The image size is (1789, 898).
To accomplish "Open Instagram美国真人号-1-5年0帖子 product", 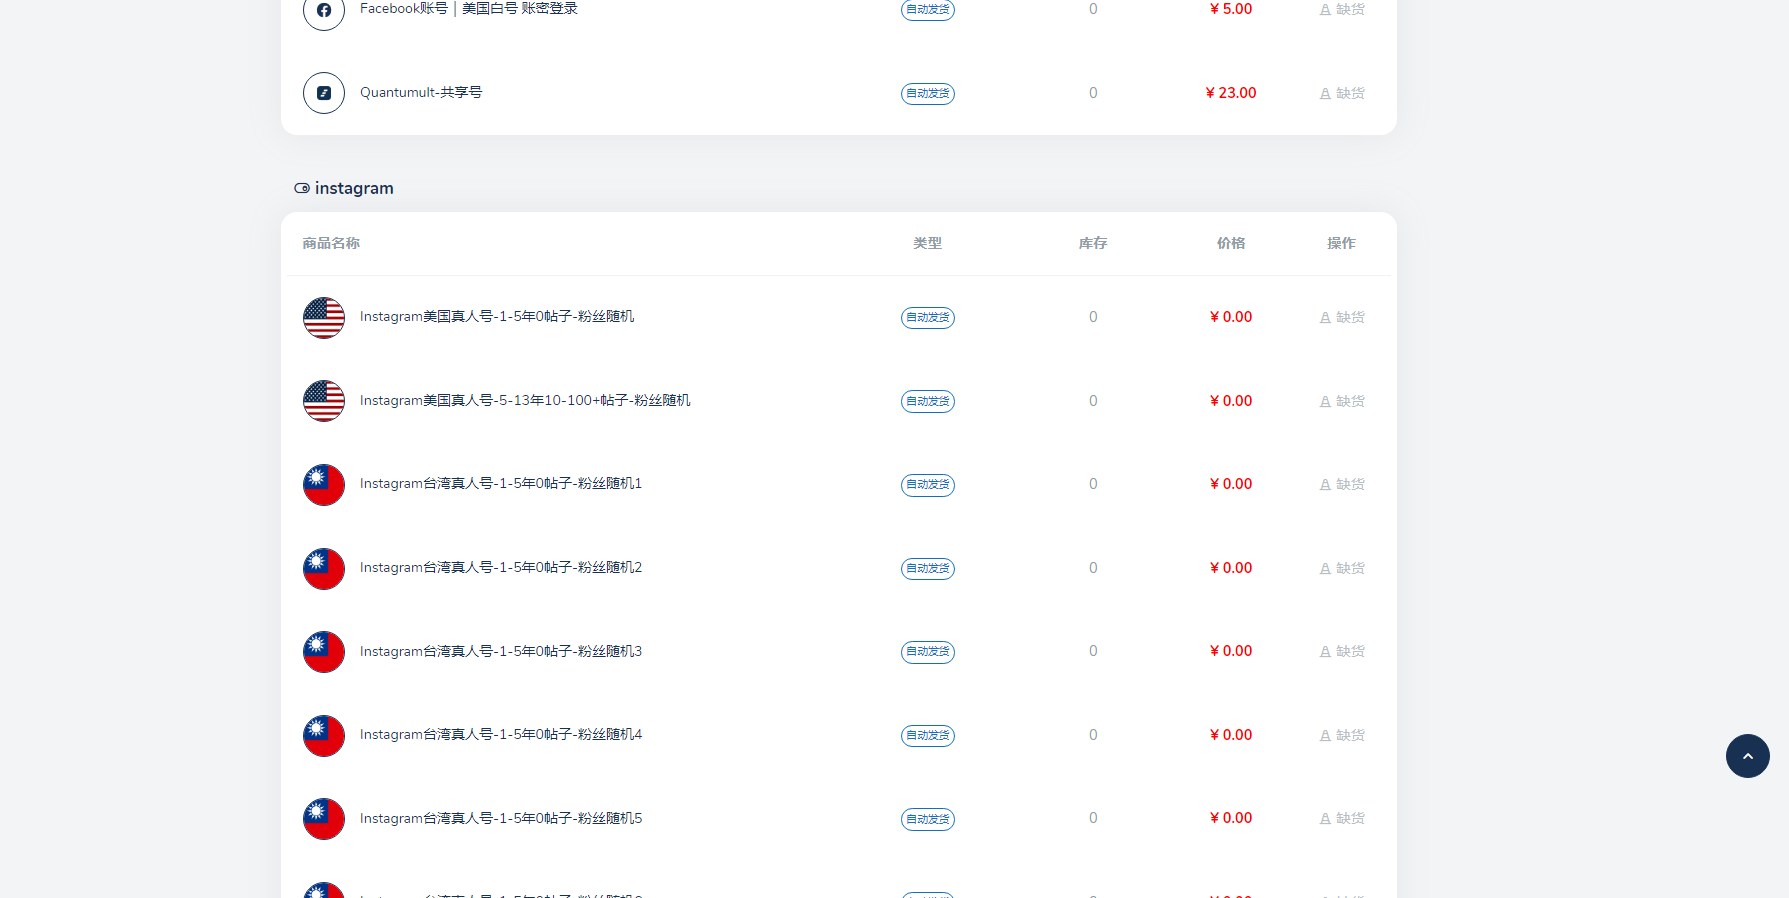I will (496, 317).
